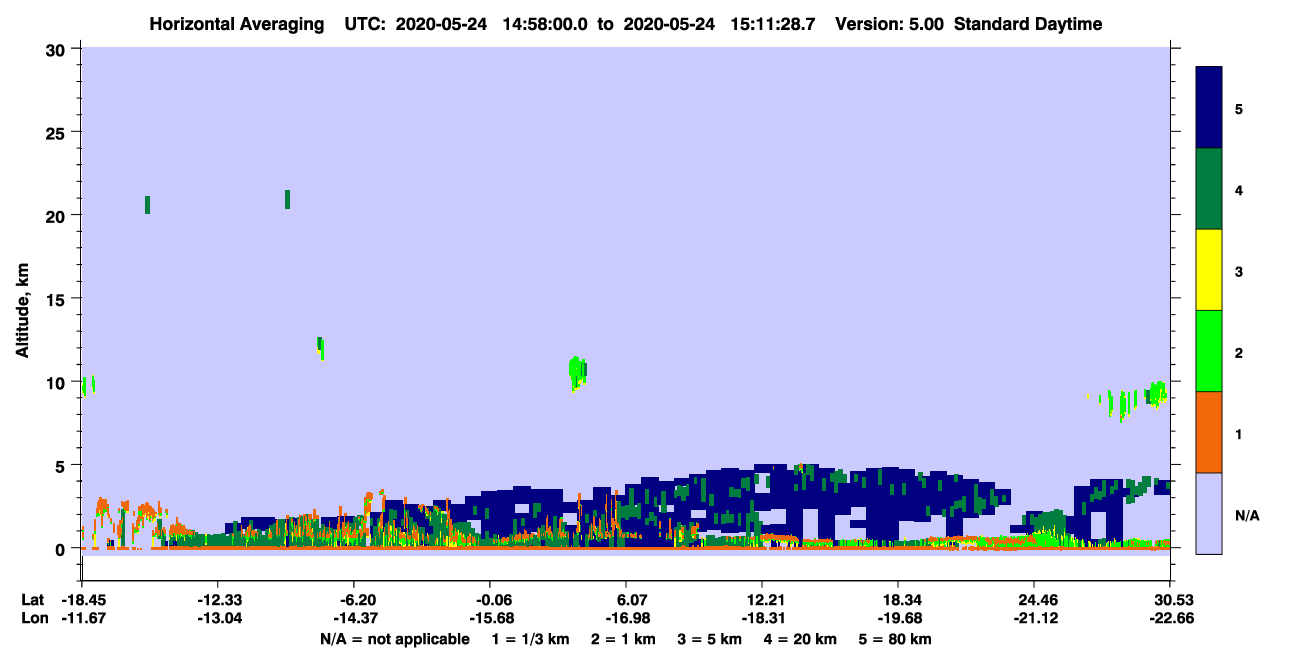
Task: Click the '1 = 1/3 km' legend note
Action: (x=531, y=639)
